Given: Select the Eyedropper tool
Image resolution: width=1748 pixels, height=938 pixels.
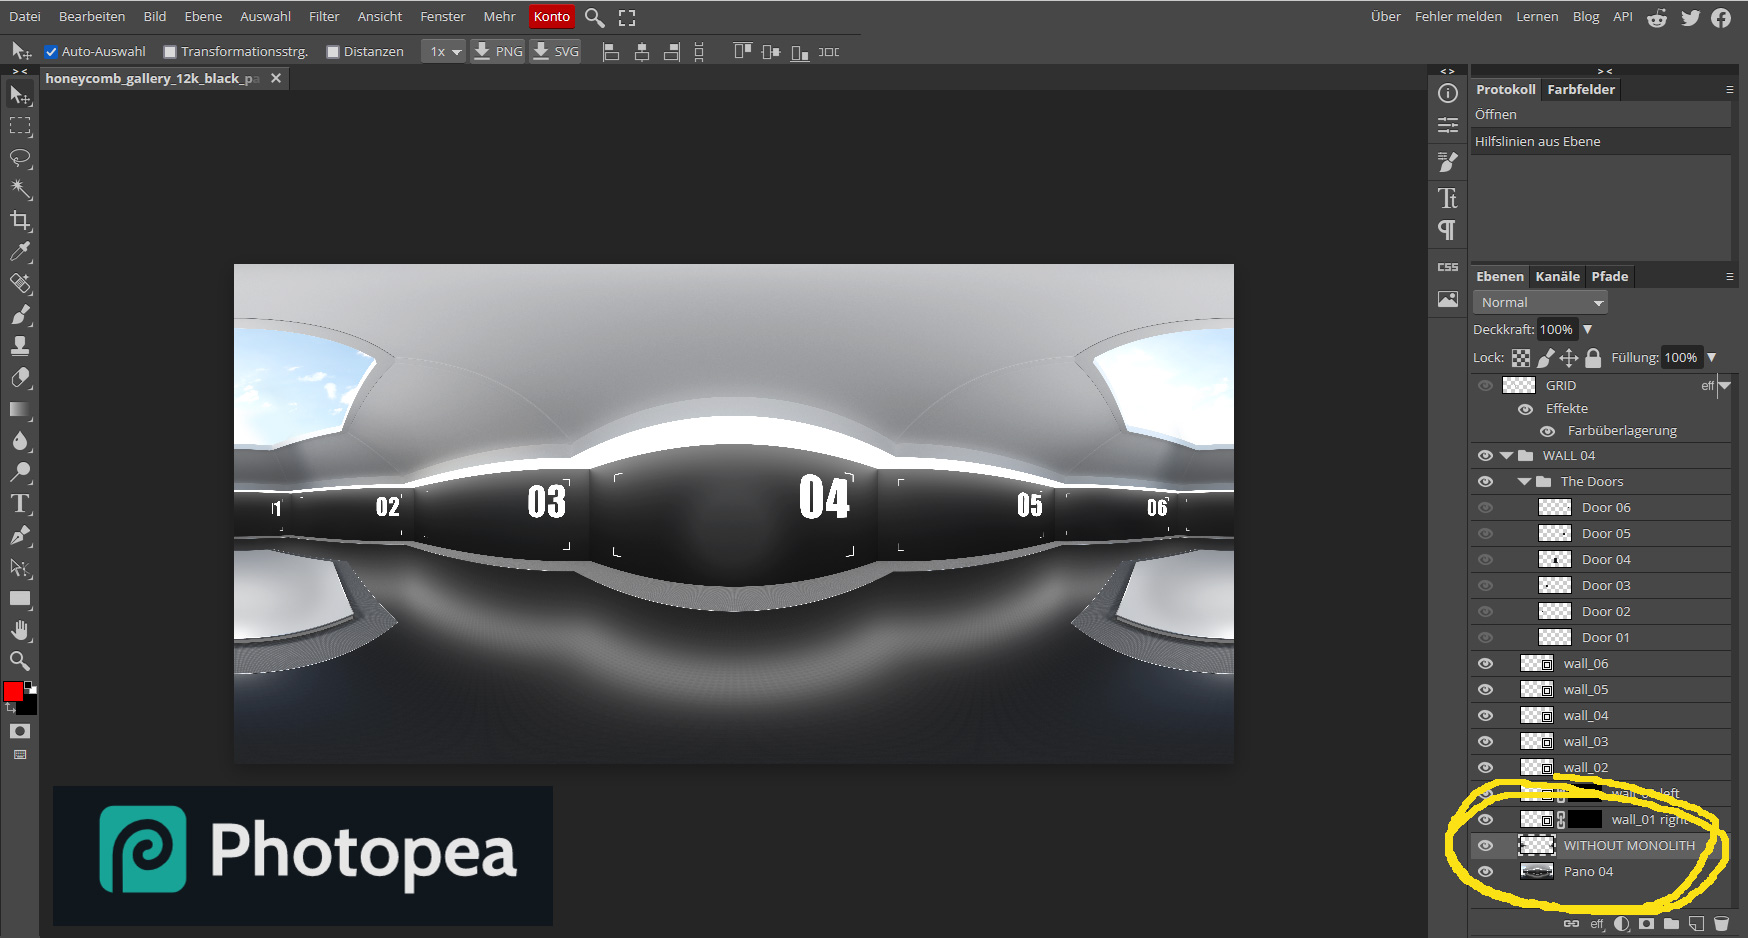Looking at the screenshot, I should click(20, 252).
